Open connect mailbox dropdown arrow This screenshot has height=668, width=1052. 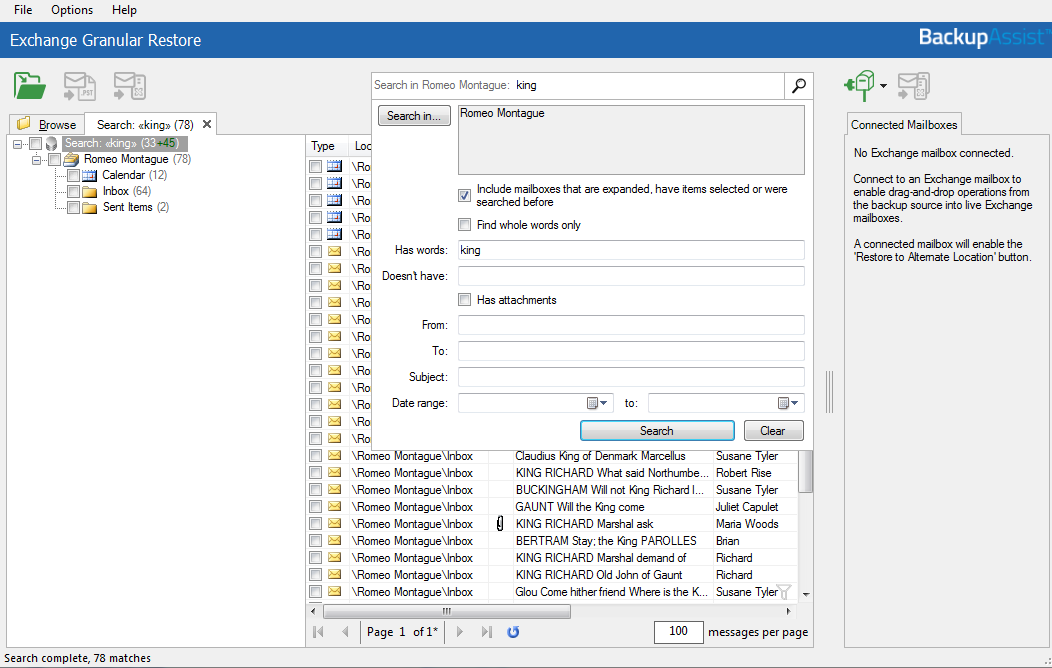[884, 86]
